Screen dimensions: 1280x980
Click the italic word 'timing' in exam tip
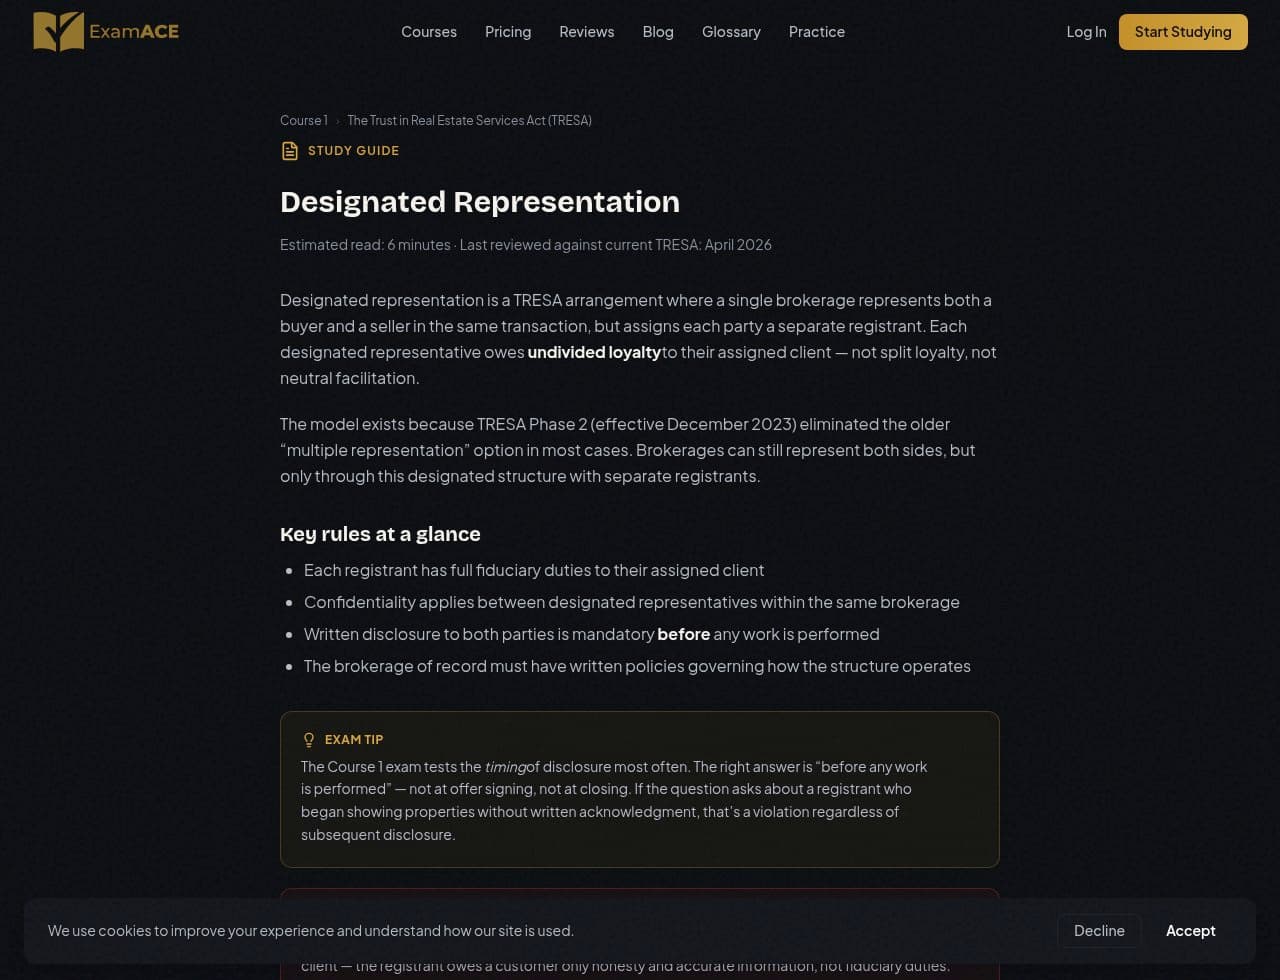505,767
